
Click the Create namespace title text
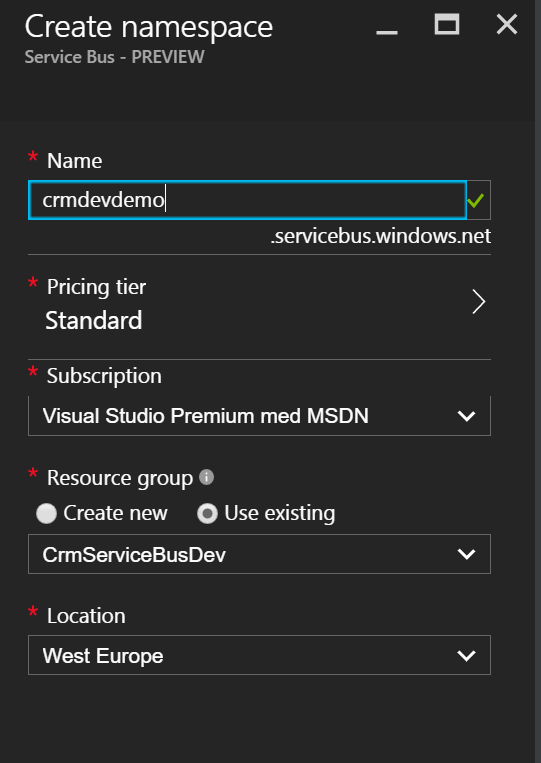(149, 27)
